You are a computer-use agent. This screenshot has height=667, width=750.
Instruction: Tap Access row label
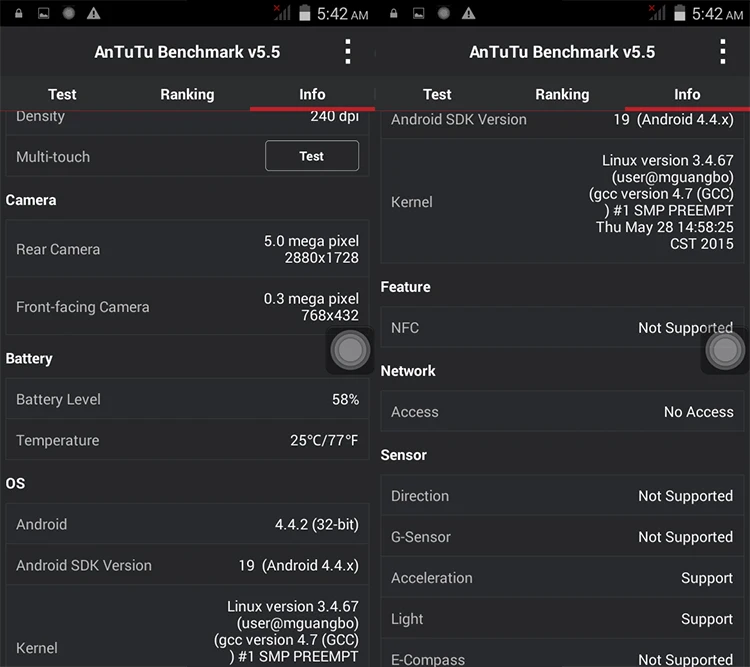coord(415,412)
